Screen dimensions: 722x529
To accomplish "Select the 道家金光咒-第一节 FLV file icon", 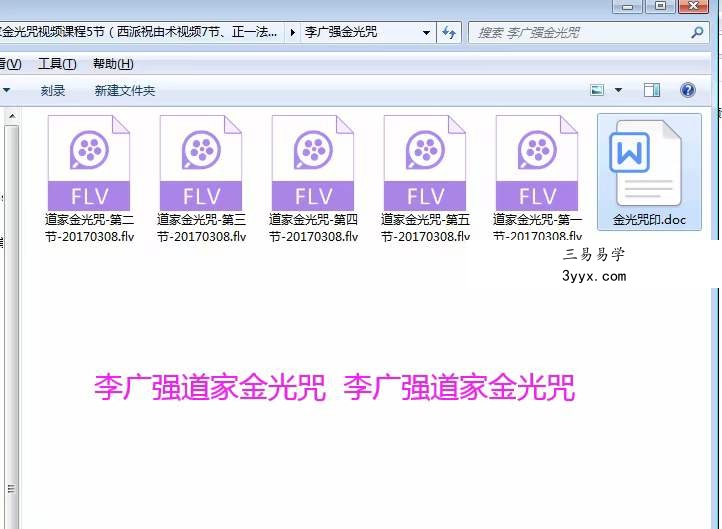I will (537, 163).
